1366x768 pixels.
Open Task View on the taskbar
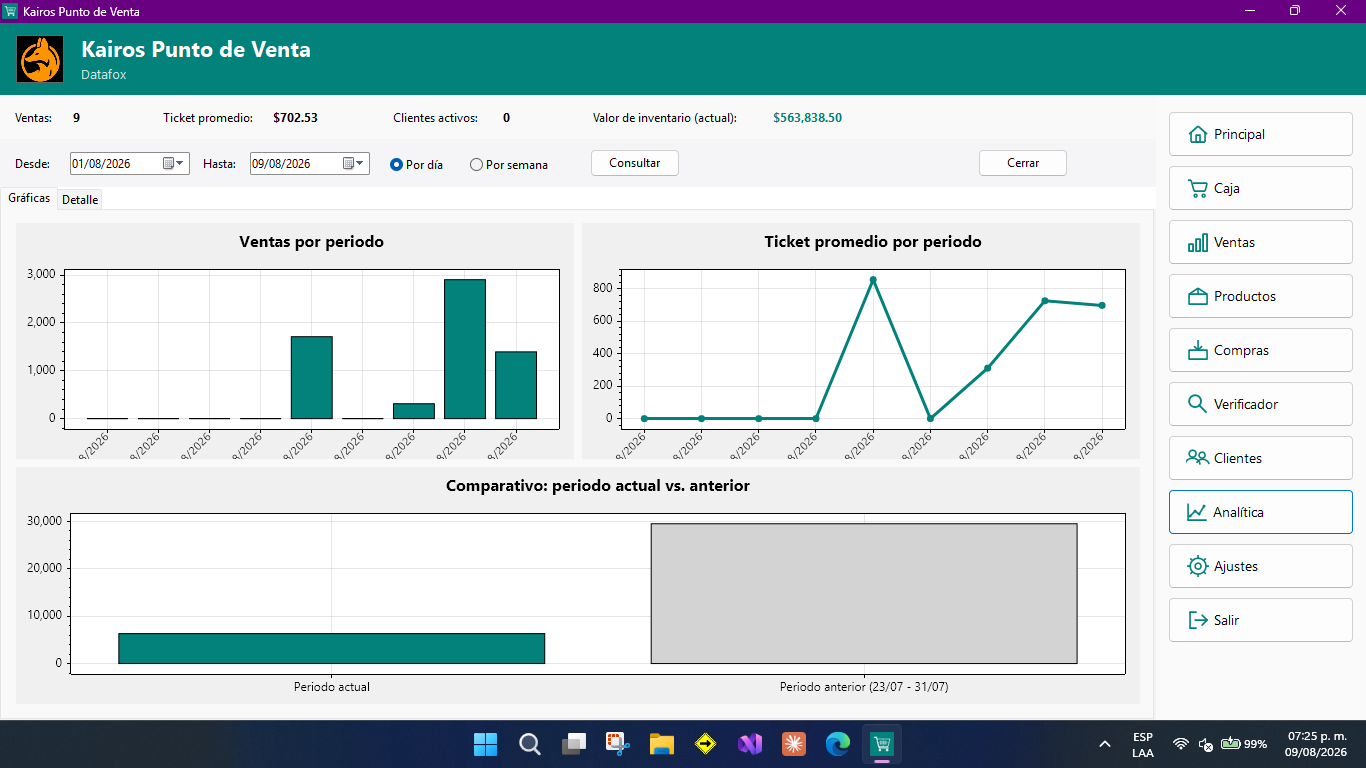click(574, 744)
